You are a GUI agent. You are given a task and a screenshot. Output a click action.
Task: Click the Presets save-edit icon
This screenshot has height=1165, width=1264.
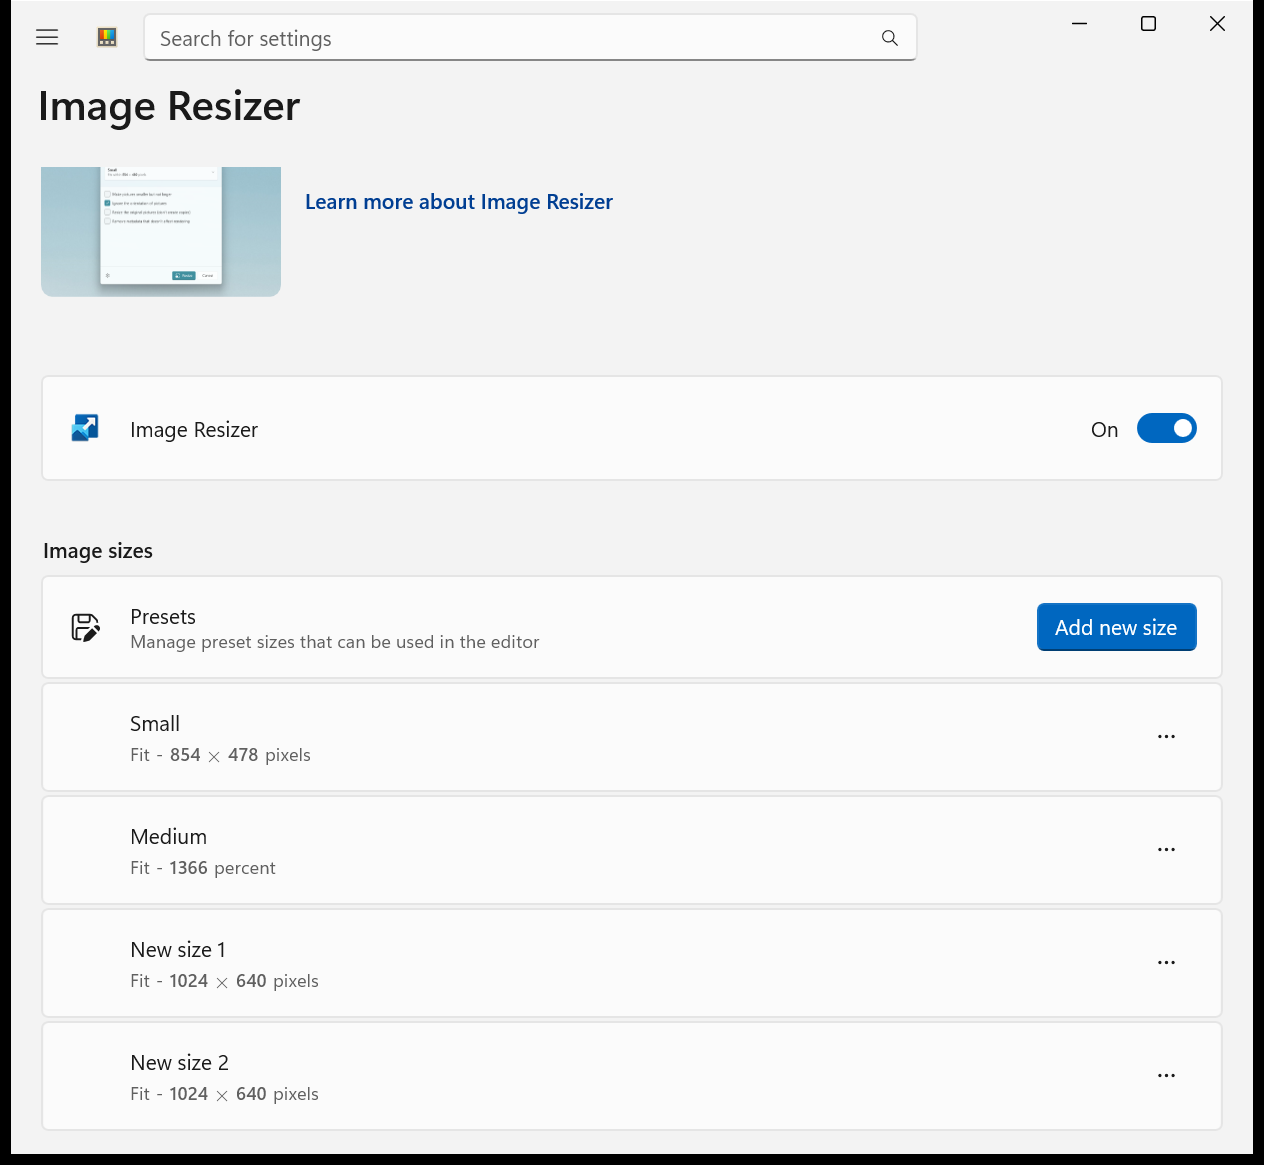click(86, 628)
